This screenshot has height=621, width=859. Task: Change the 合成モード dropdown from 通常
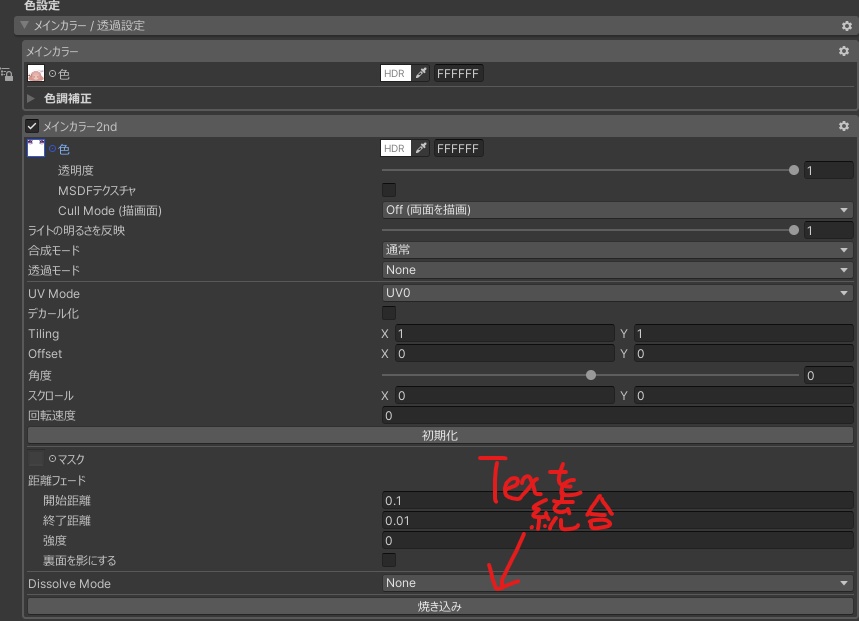click(x=615, y=249)
